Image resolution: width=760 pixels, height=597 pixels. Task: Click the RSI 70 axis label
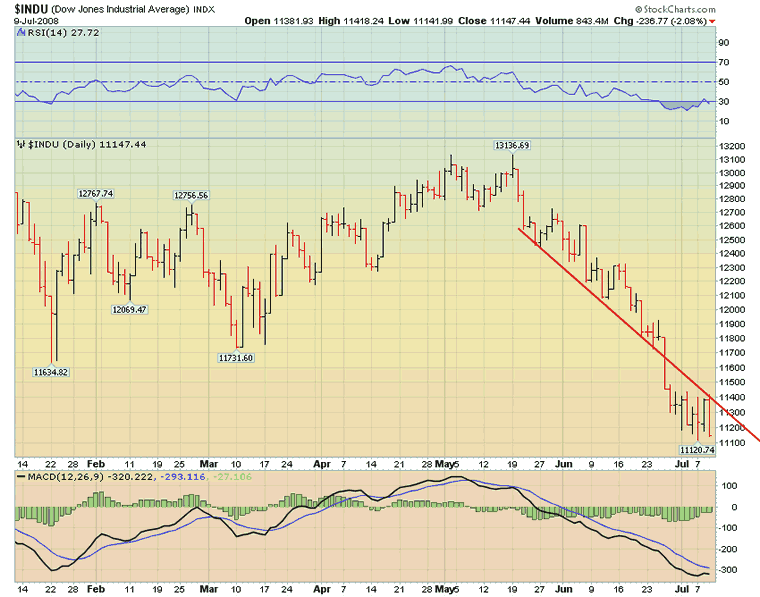[x=723, y=62]
